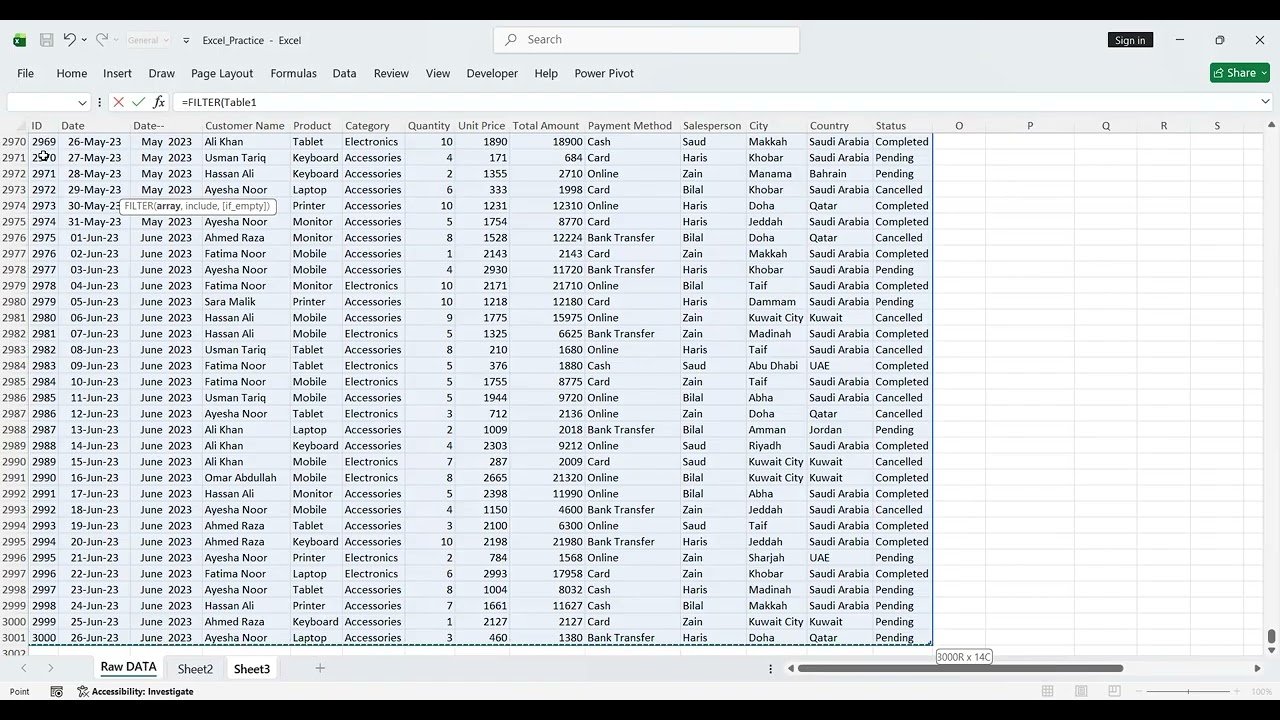
Task: Click the Redo arrow icon
Action: [101, 40]
